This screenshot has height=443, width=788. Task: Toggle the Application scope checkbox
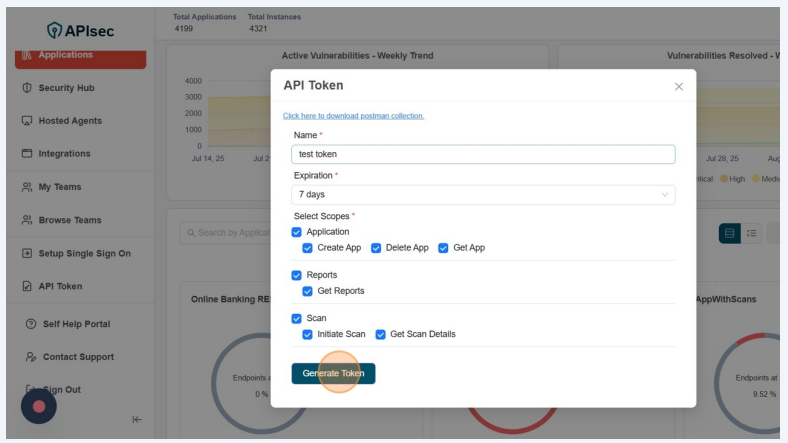point(297,232)
